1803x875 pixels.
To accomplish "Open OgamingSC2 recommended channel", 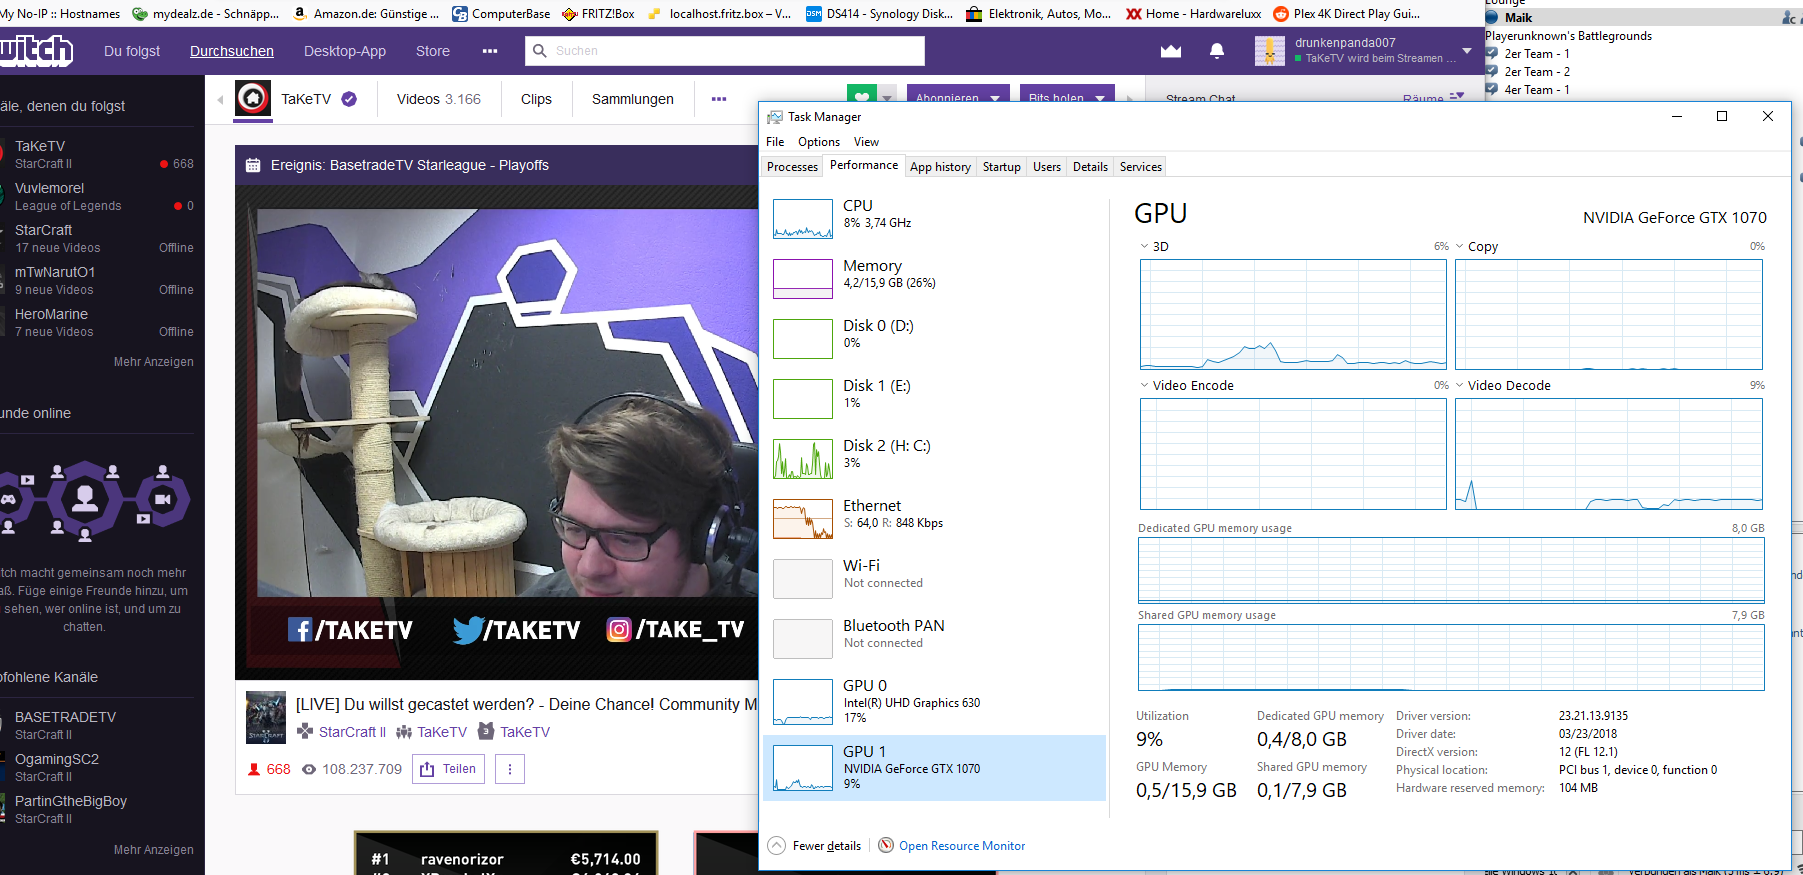I will [100, 767].
